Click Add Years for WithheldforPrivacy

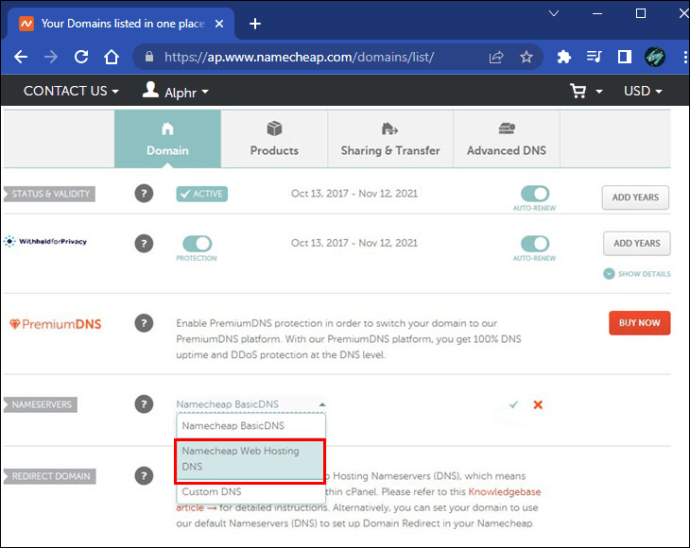point(637,243)
